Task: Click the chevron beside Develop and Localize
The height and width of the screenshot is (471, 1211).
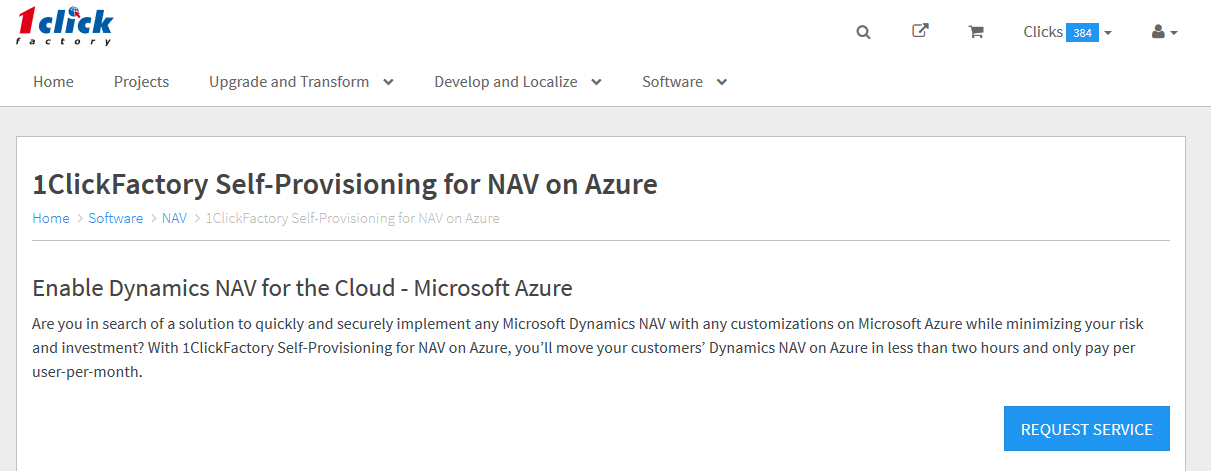Action: (596, 82)
